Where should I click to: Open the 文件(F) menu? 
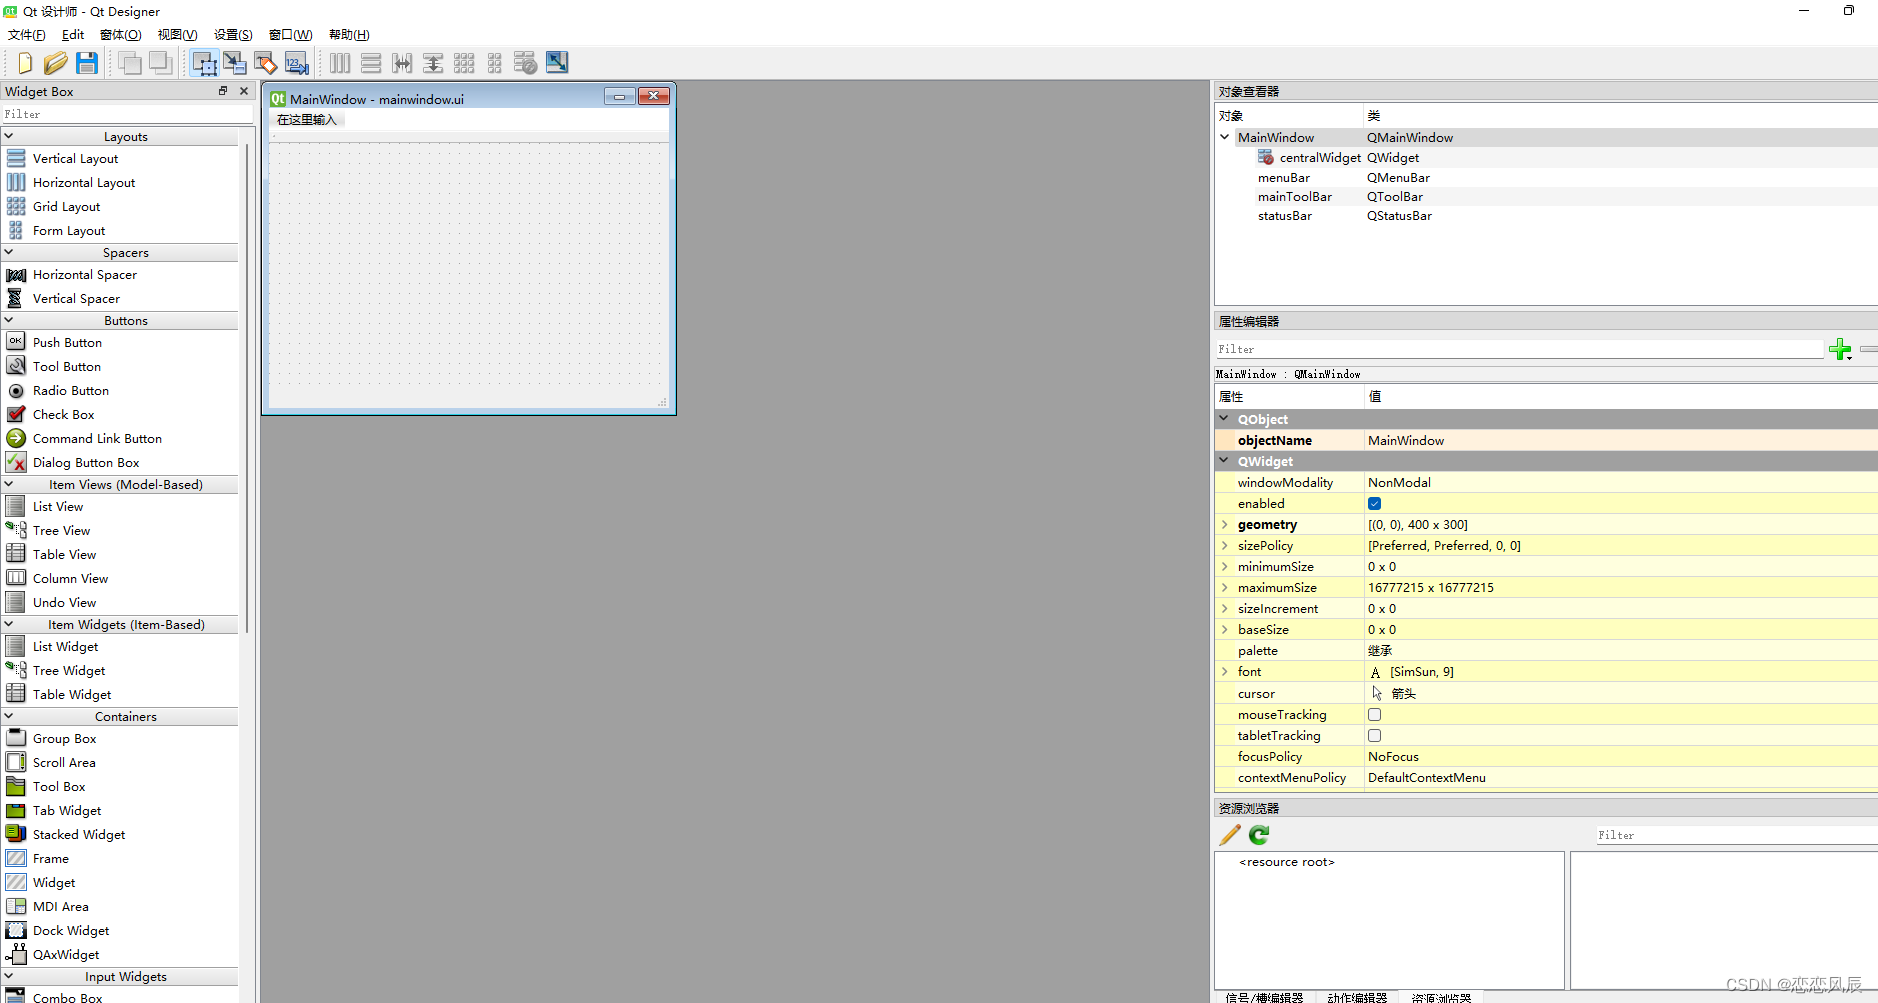[27, 35]
